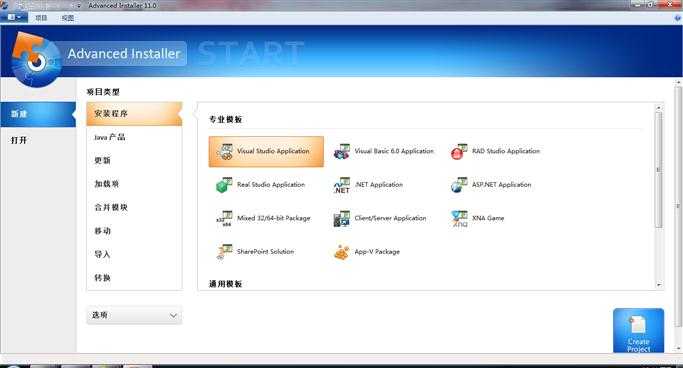Open the 项目 menu in menu bar
The height and width of the screenshot is (368, 683).
click(41, 18)
